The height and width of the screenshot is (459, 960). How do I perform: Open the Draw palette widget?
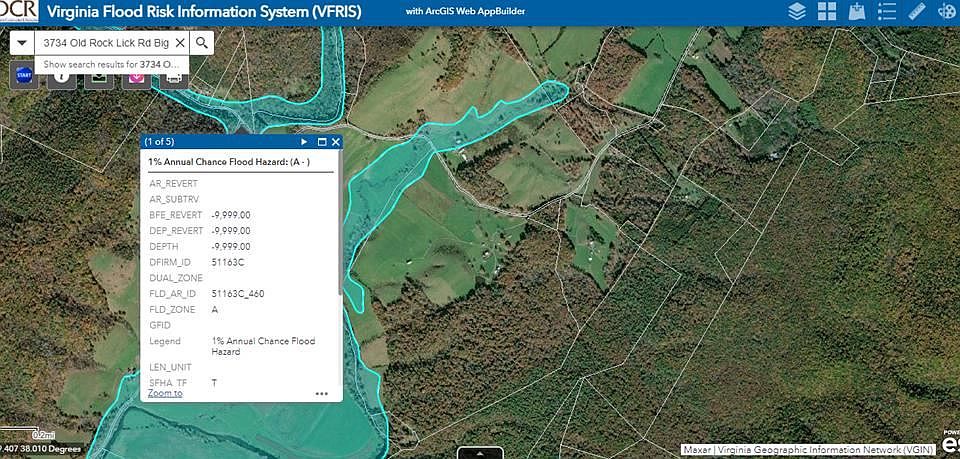click(x=946, y=12)
